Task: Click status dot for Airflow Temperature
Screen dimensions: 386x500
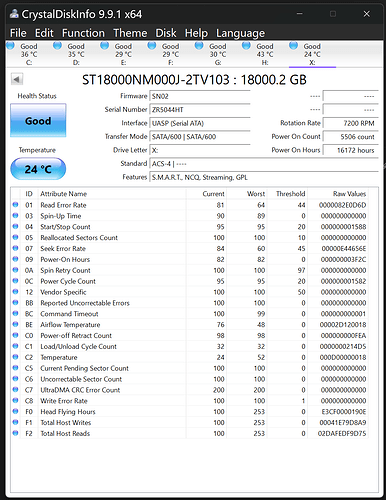Action: click(x=15, y=324)
